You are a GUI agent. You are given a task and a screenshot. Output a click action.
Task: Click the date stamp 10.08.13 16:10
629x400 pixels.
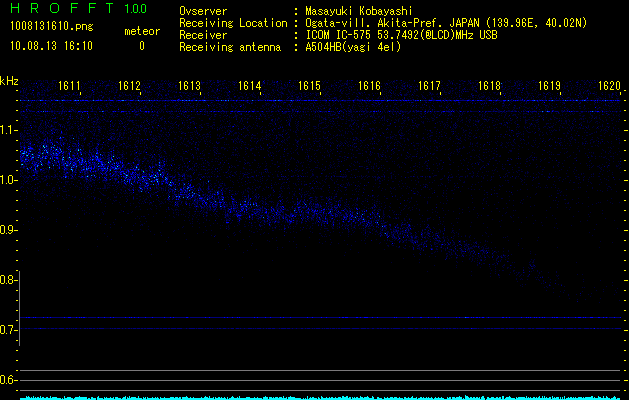point(51,46)
